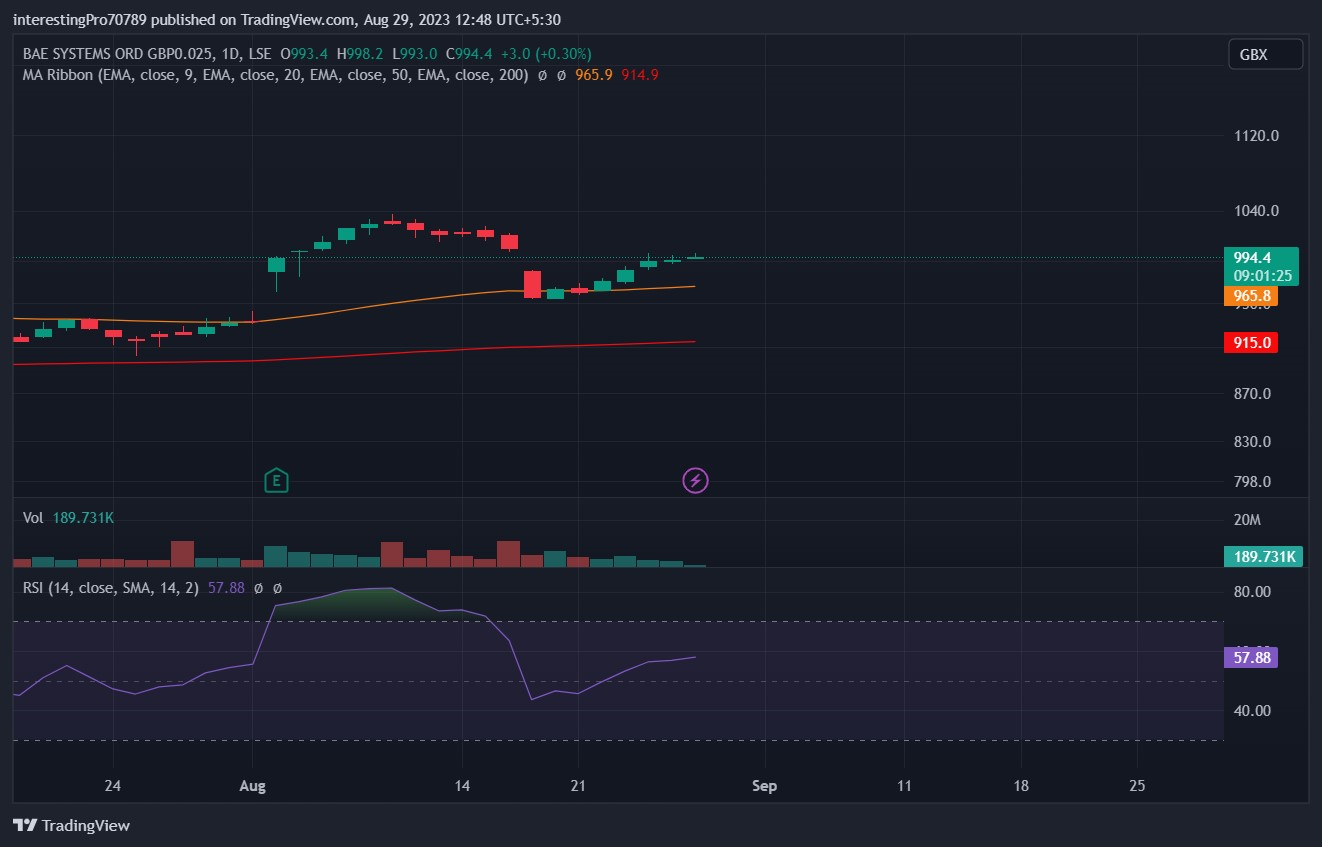Screen dimensions: 1322x847
Task: Click the +3.0 (+0.30%) change value
Action: click(546, 54)
